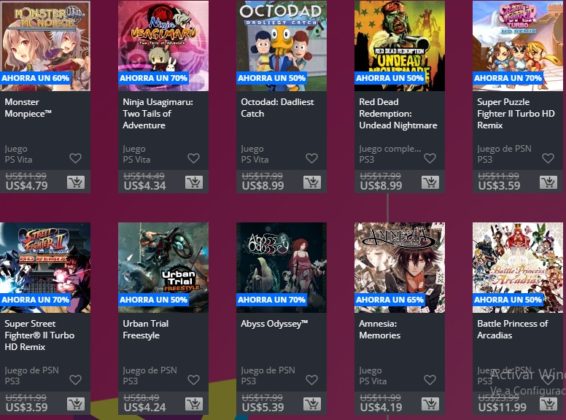Favorite Urban Trial Freestyle with heart icon
This screenshot has width=566, height=420.
(193, 380)
